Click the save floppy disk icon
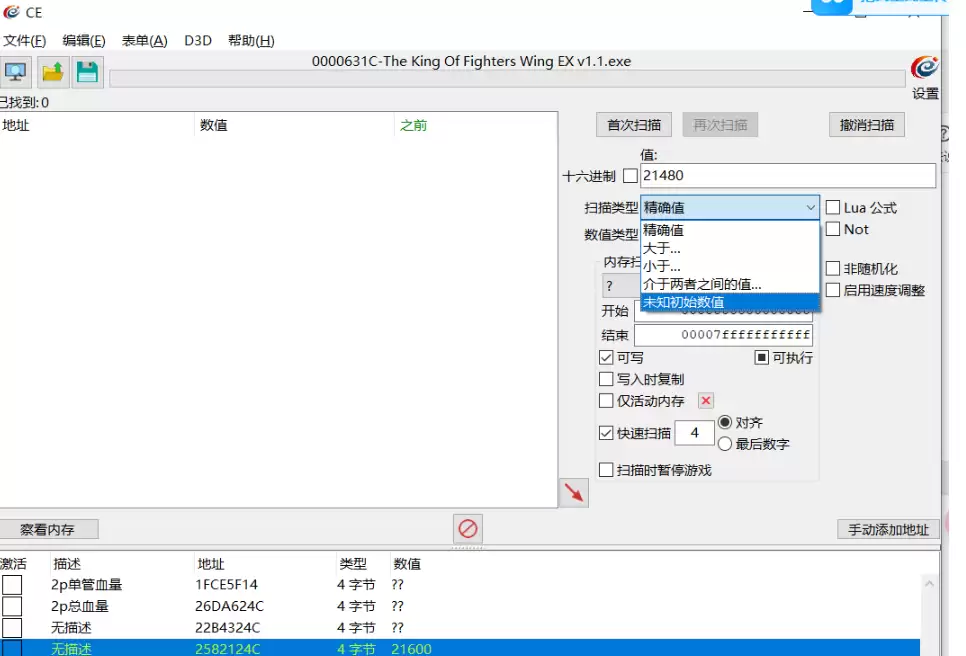This screenshot has width=966, height=656. click(x=87, y=73)
